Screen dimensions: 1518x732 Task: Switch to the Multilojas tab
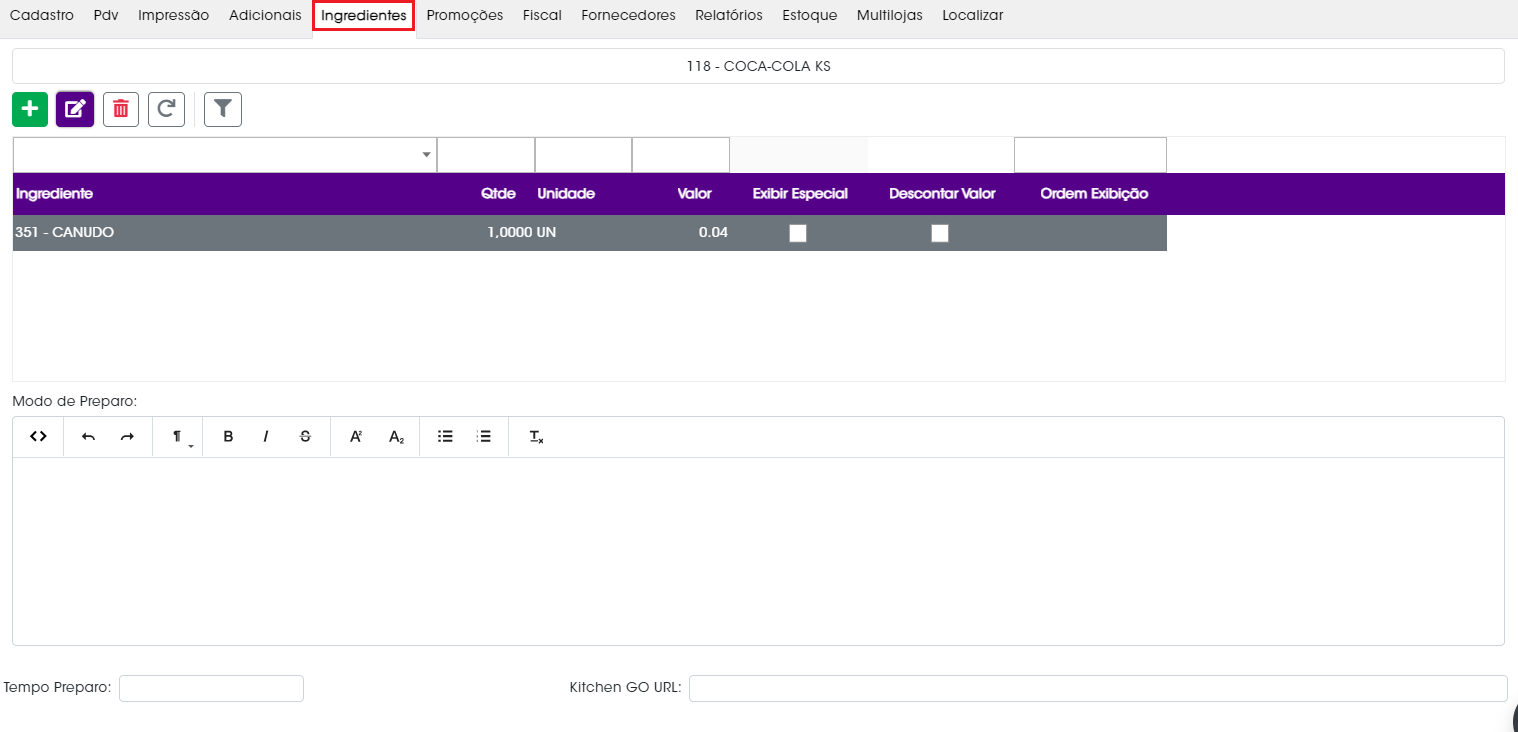pos(890,15)
